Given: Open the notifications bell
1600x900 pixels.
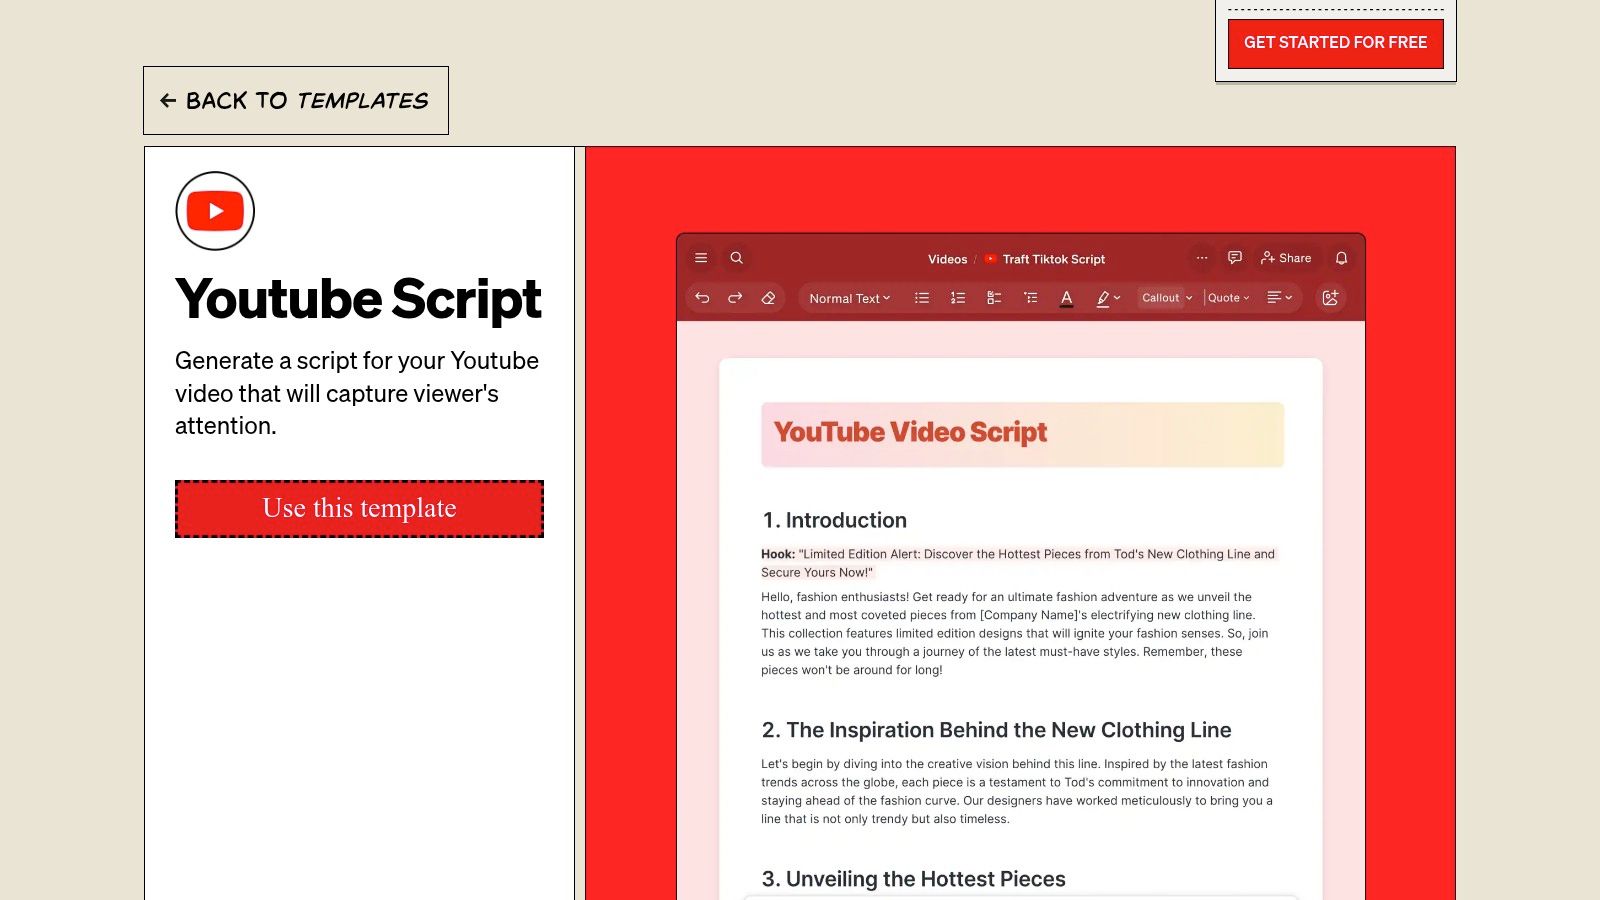Looking at the screenshot, I should [x=1342, y=258].
